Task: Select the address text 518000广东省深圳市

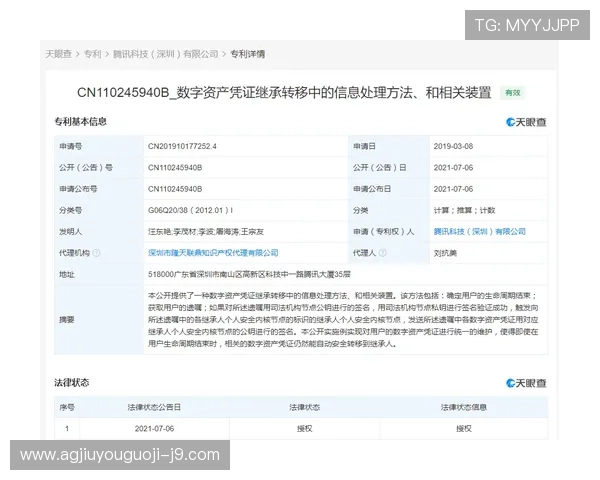Action: (x=249, y=274)
